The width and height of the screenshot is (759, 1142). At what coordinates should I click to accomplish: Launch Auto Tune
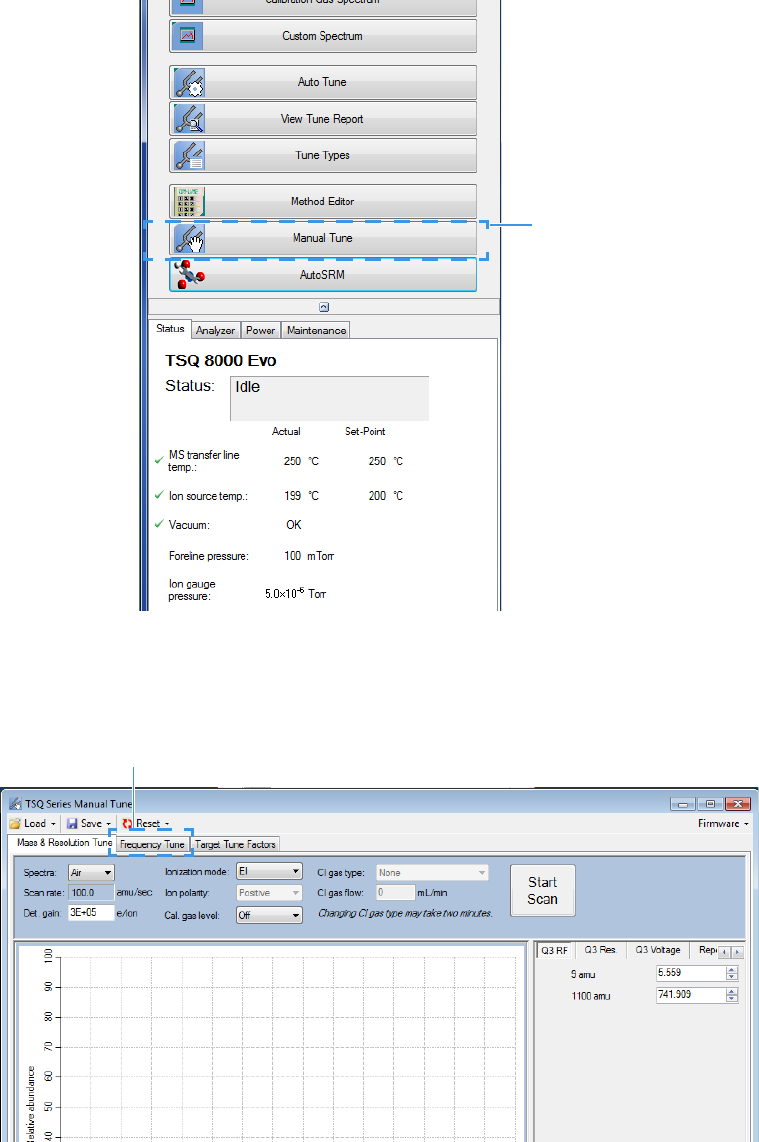323,82
